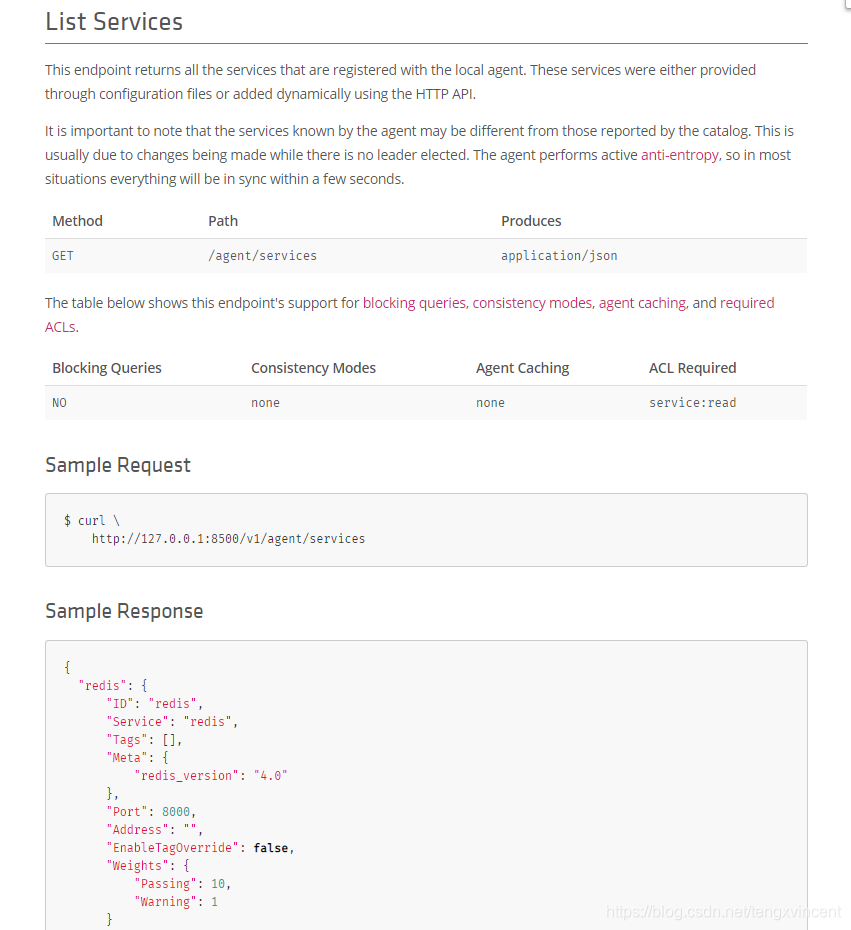851x930 pixels.
Task: Follow the blocking queries link
Action: click(x=414, y=303)
